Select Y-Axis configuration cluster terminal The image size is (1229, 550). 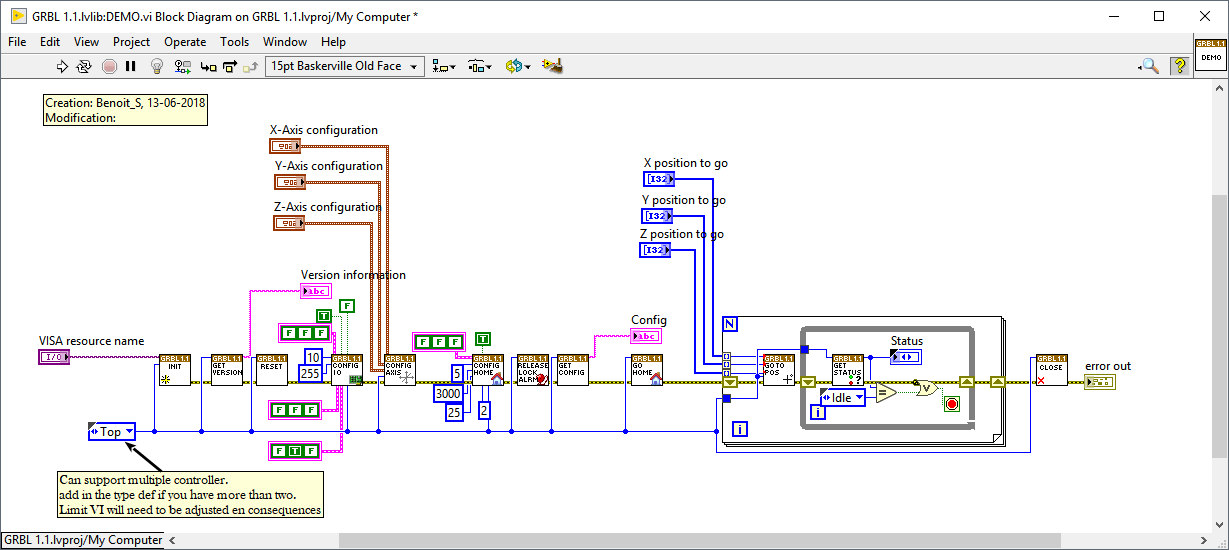290,182
